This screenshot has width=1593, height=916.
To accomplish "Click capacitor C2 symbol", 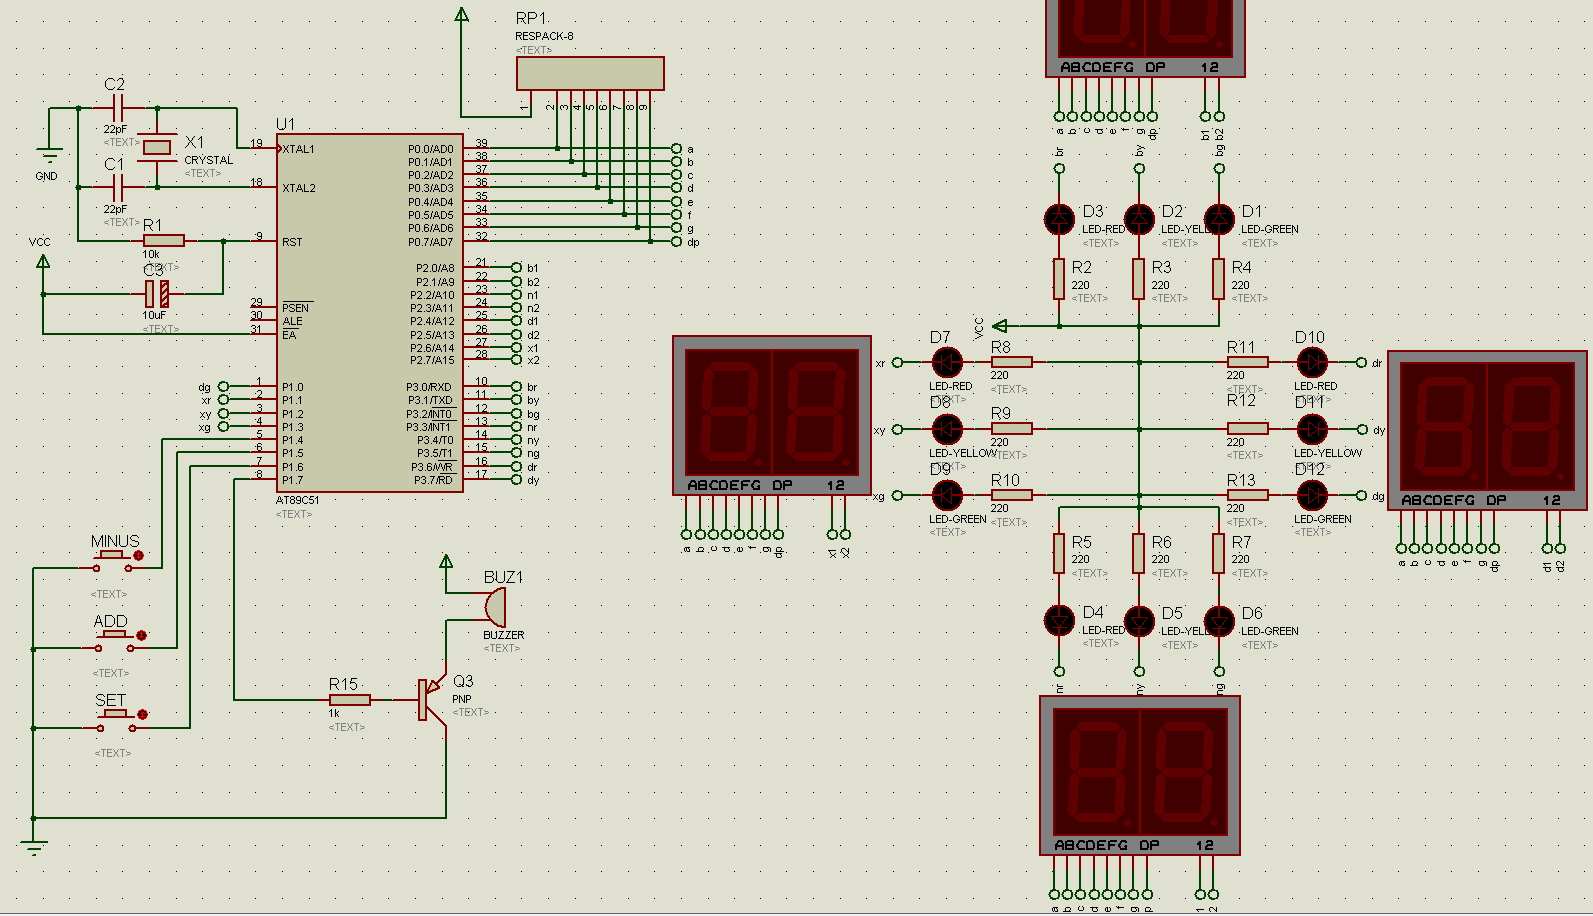I will point(116,107).
